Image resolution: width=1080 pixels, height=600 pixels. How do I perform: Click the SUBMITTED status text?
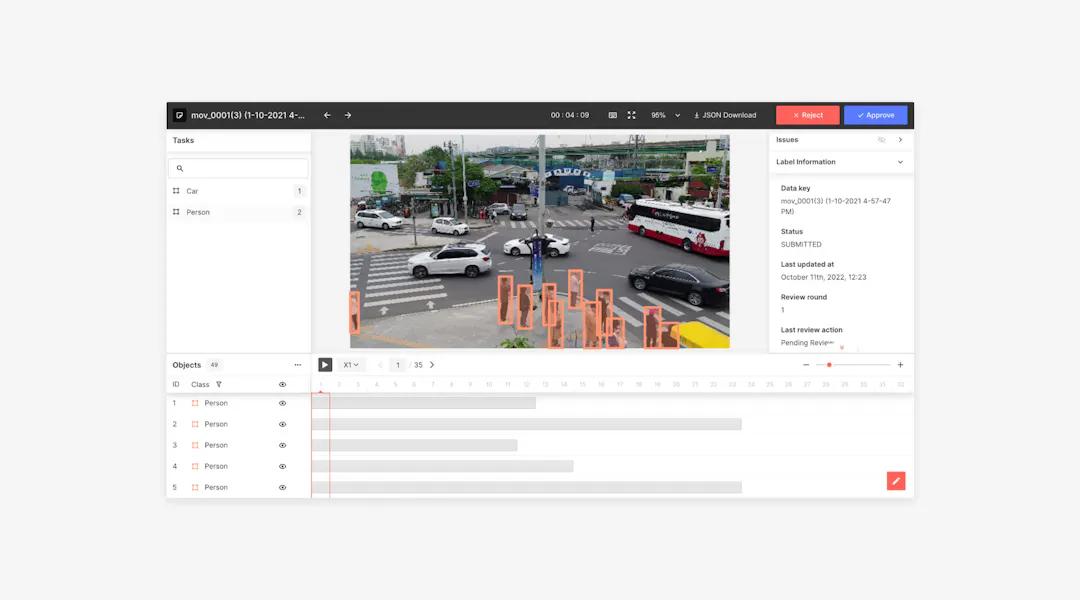click(x=801, y=245)
